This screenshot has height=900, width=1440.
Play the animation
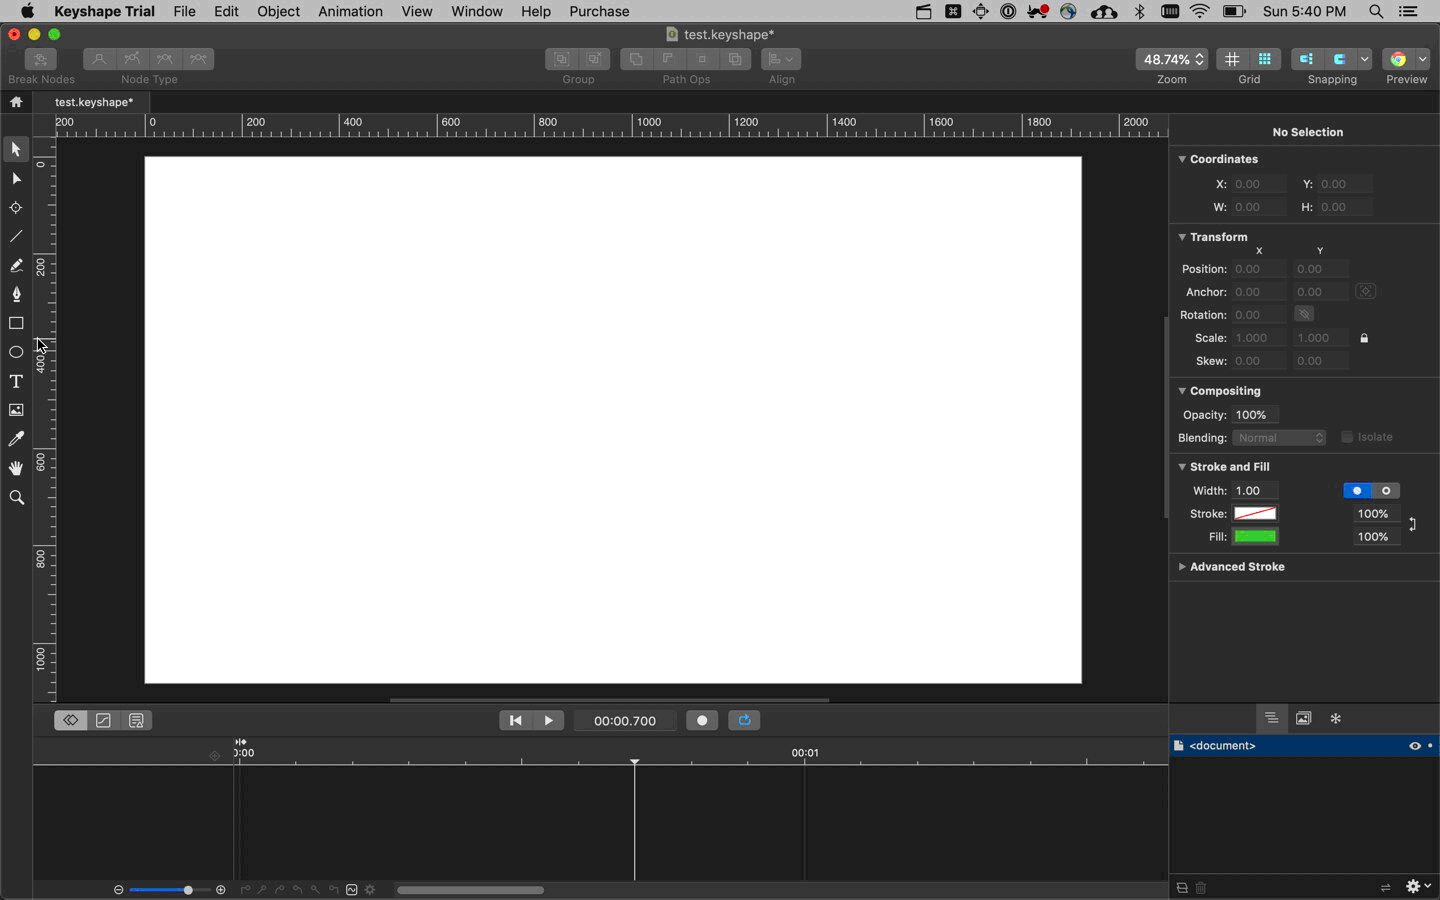pyautogui.click(x=549, y=720)
